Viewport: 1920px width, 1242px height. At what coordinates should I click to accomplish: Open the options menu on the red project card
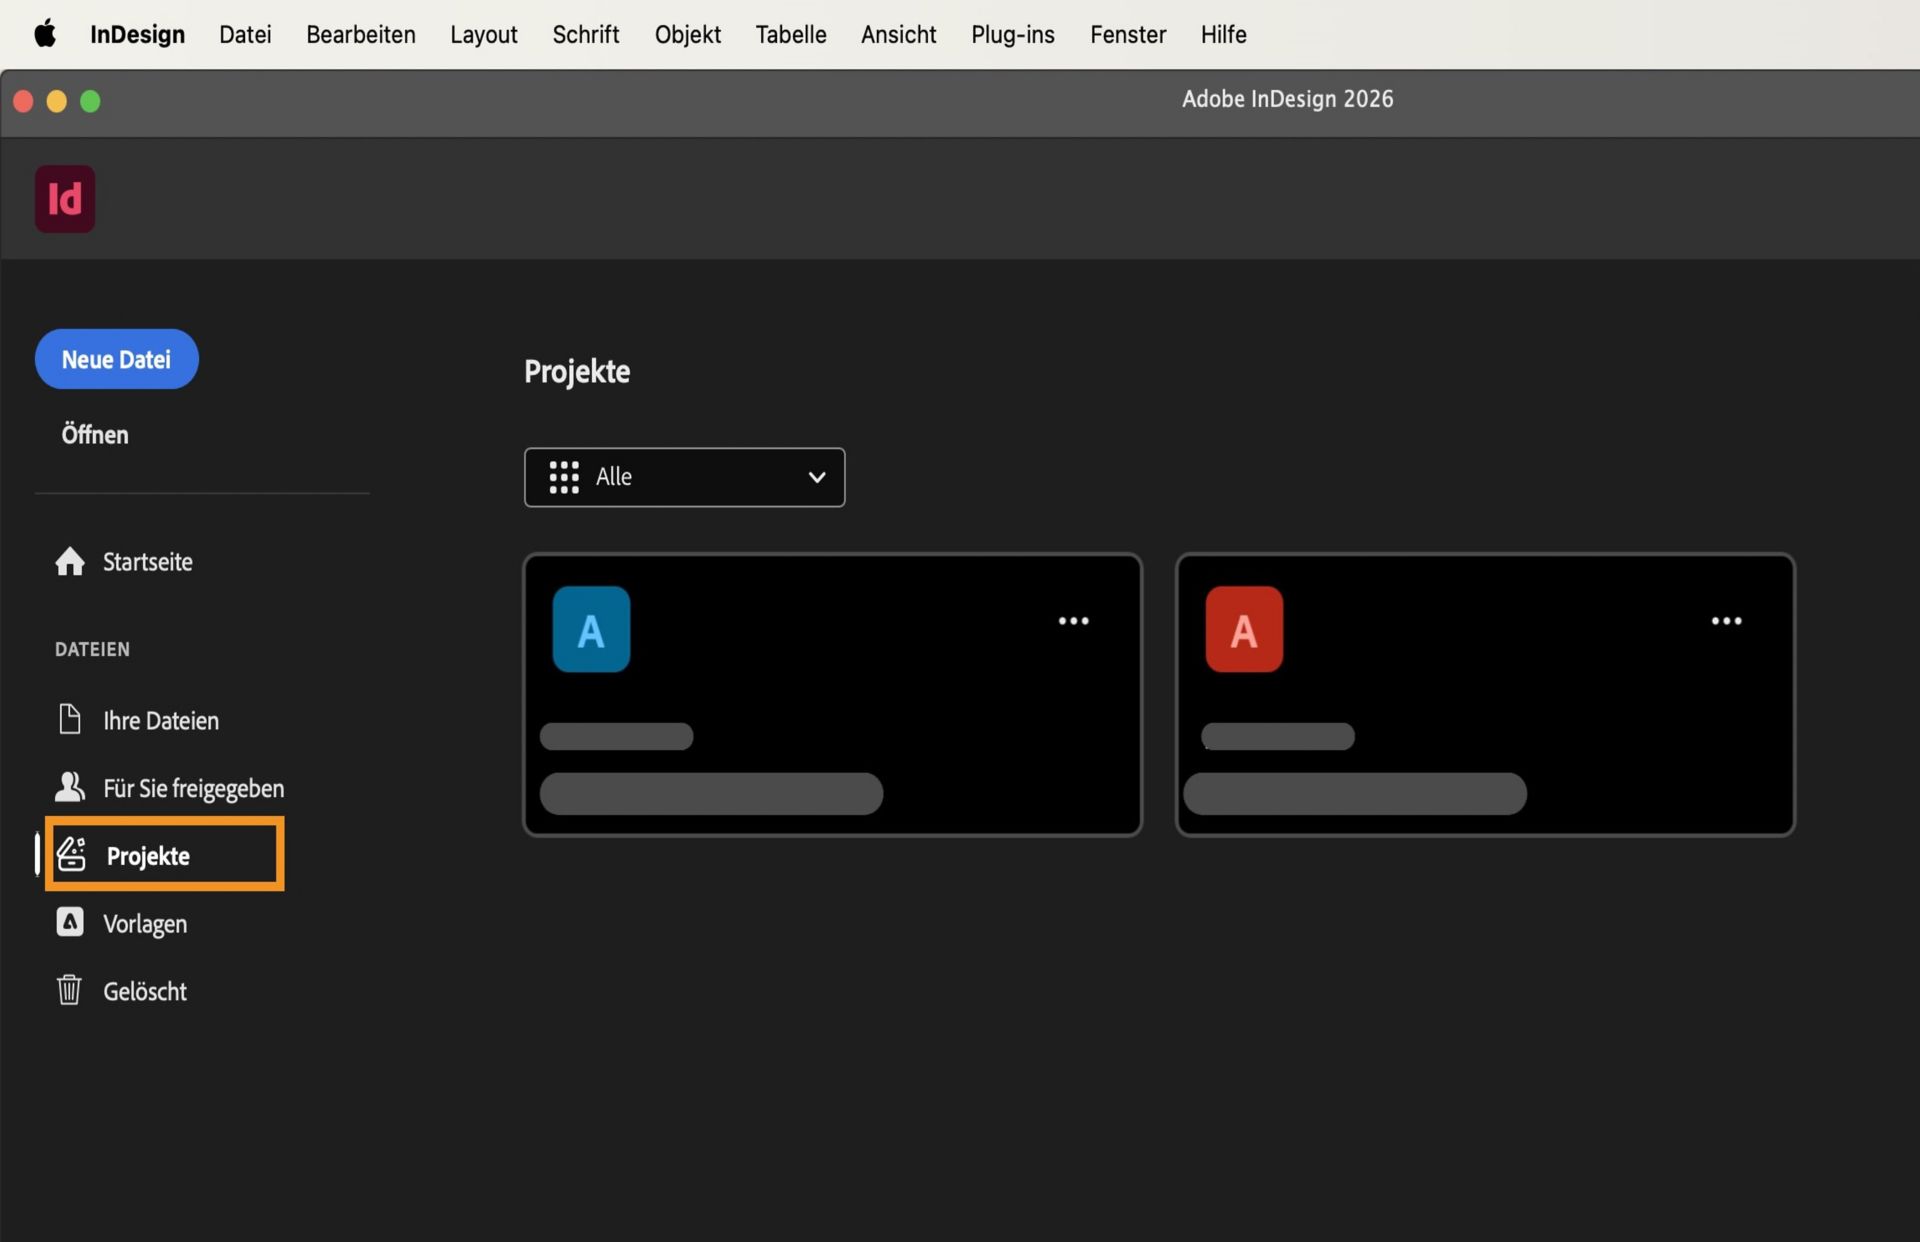(1727, 620)
